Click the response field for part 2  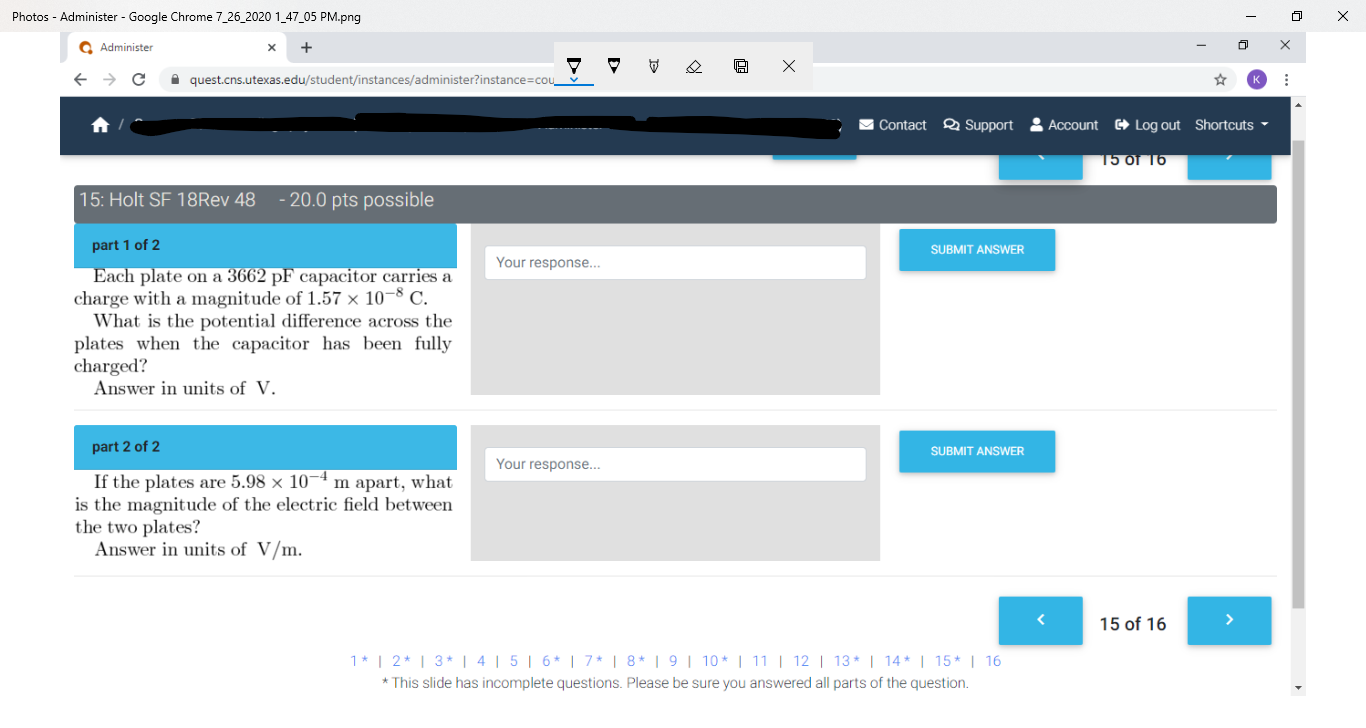[x=675, y=463]
